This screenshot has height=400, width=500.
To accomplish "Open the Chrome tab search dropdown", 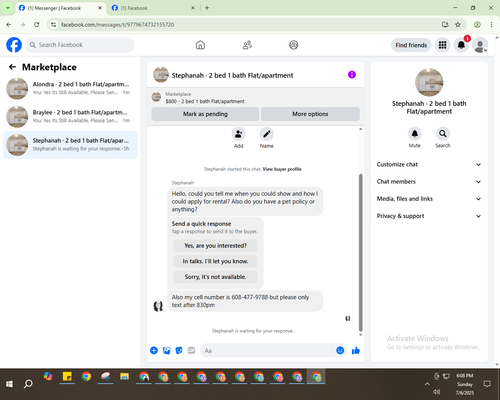I will coord(7,8).
